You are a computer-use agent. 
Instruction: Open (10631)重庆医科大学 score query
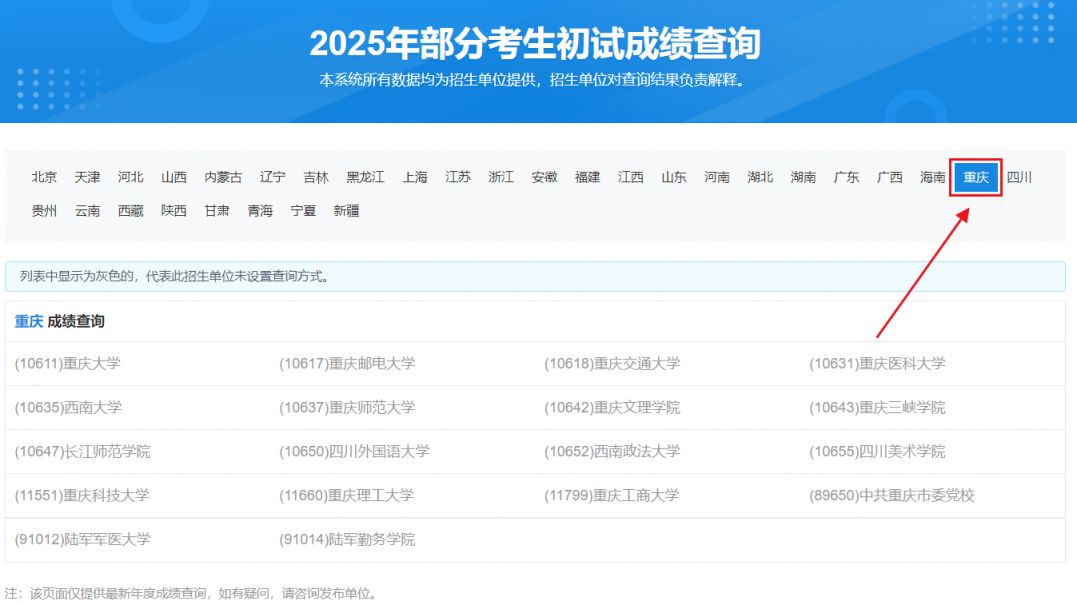pyautogui.click(x=877, y=363)
